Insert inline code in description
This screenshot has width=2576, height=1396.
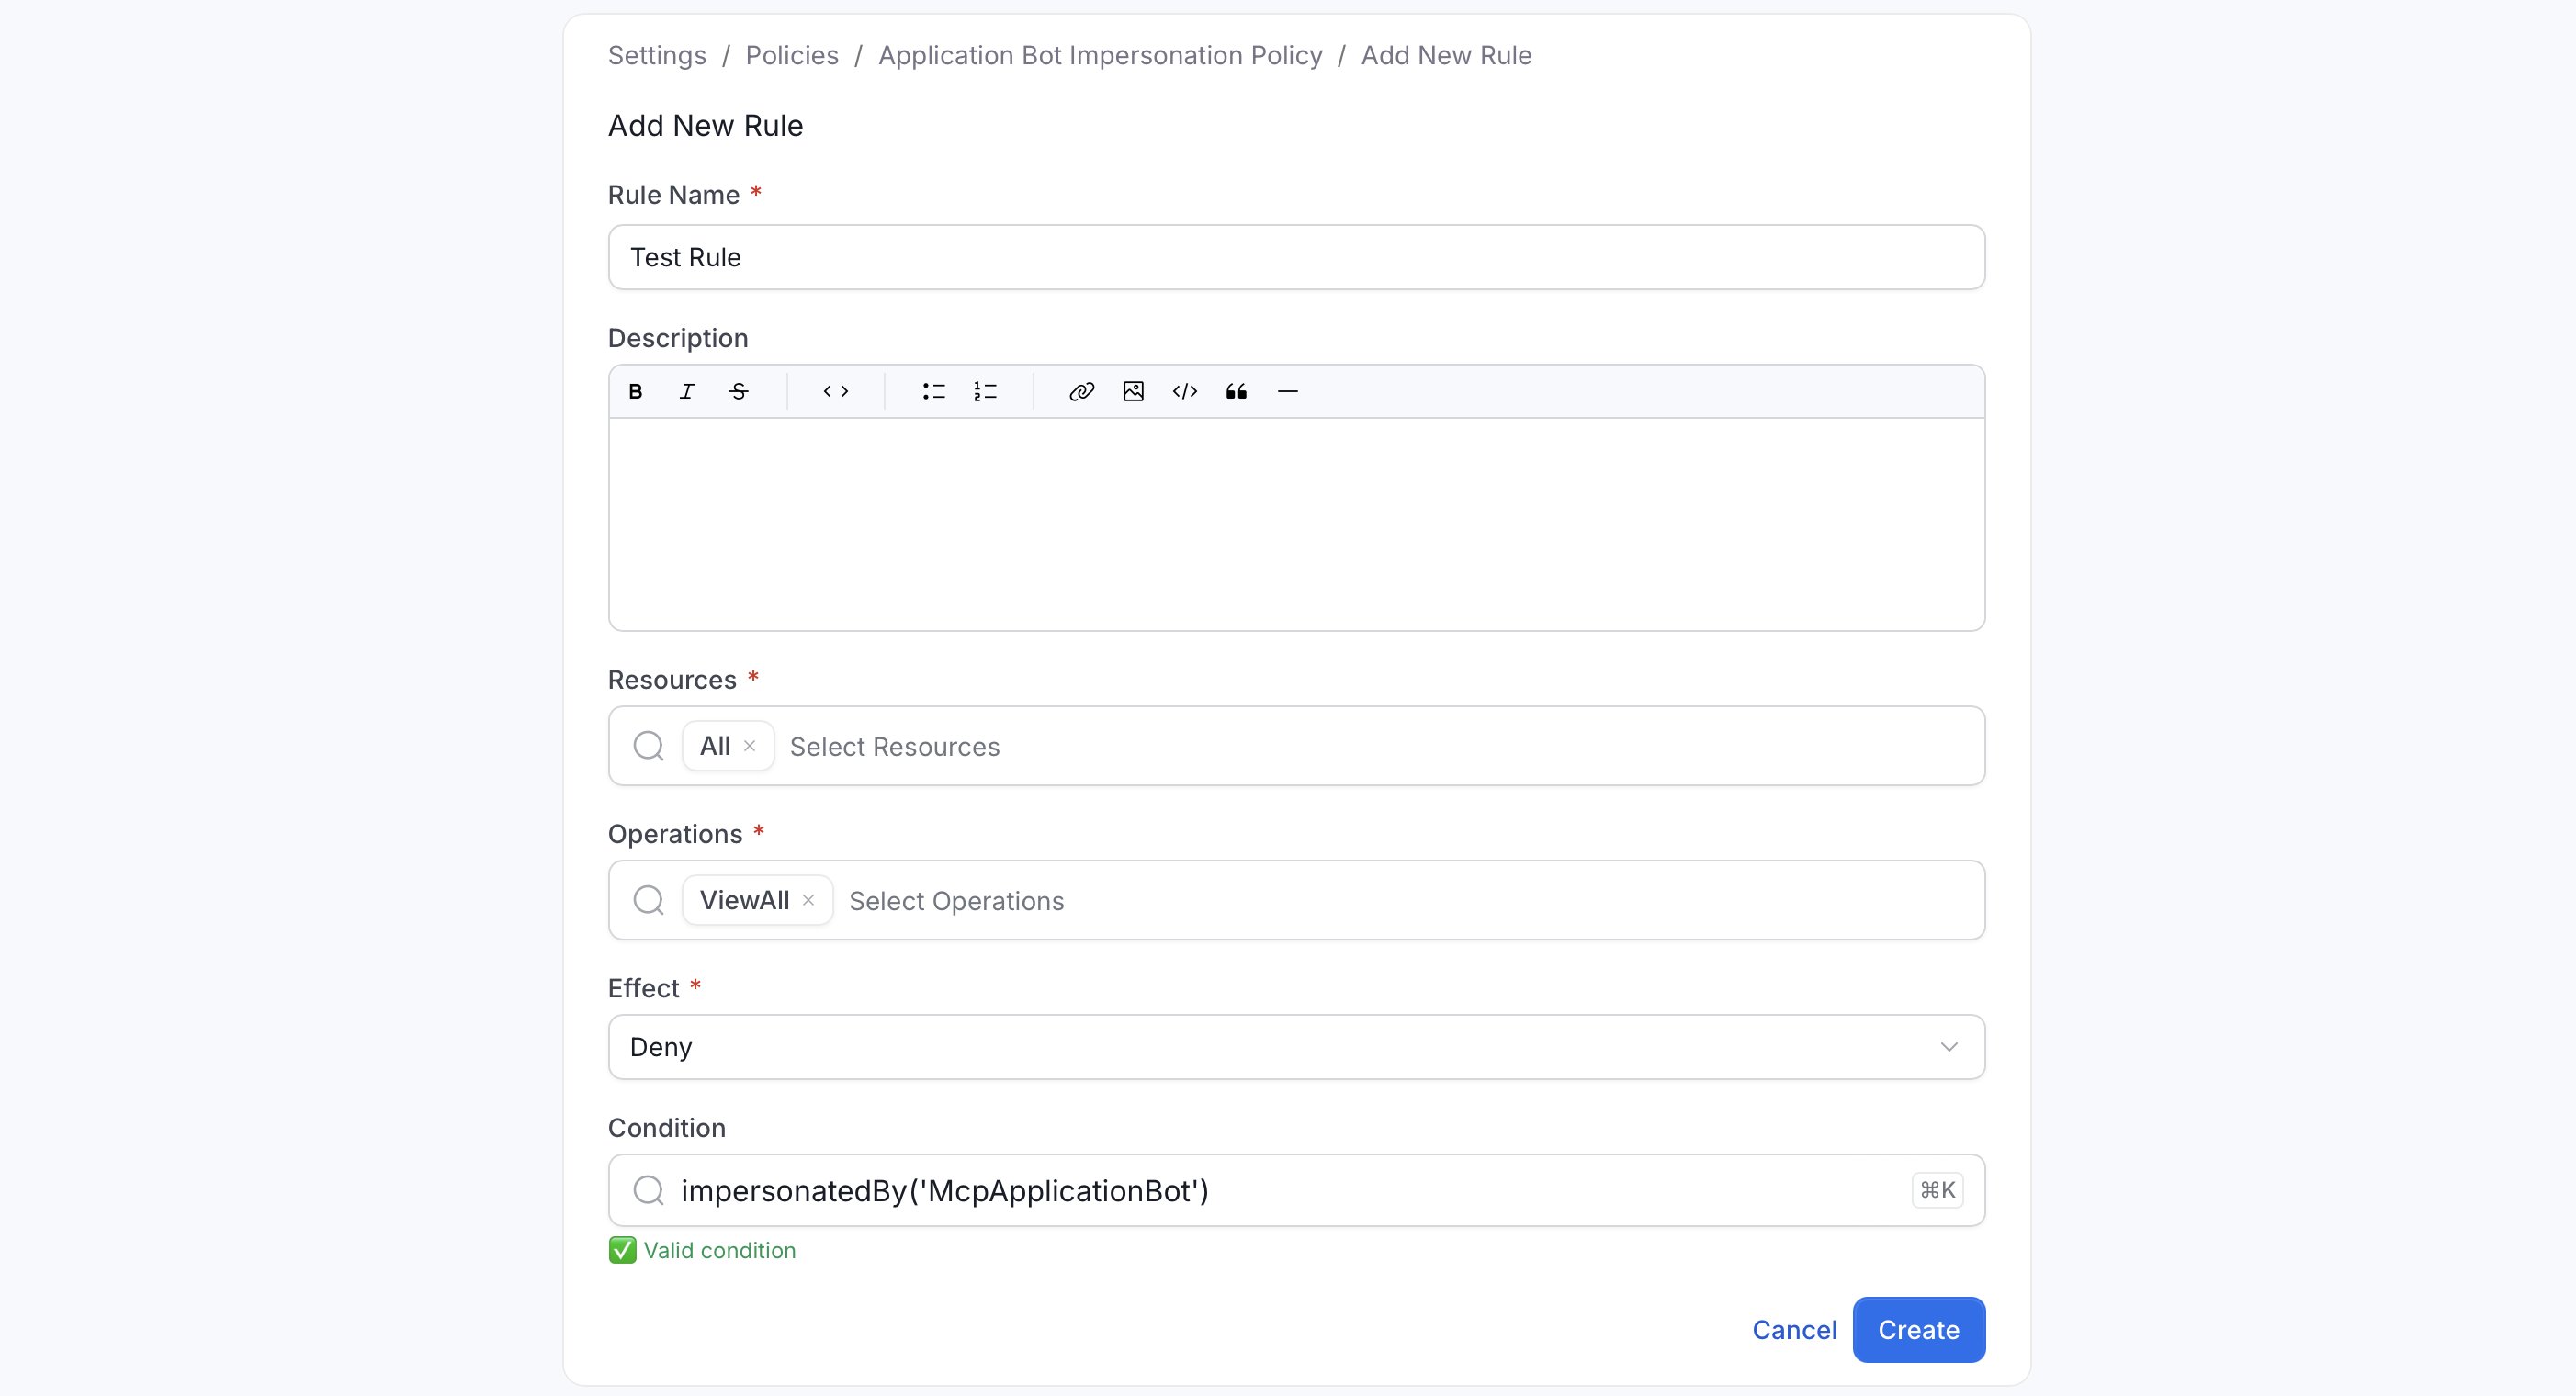pos(836,391)
